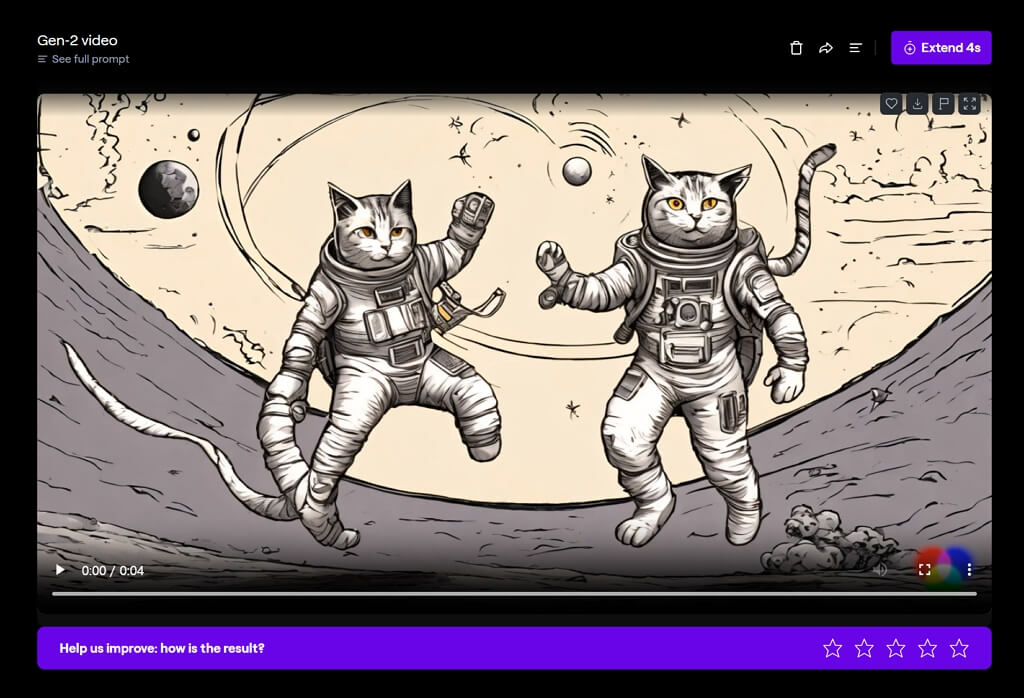Report the video with the flag icon
The width and height of the screenshot is (1024, 698).
point(943,104)
